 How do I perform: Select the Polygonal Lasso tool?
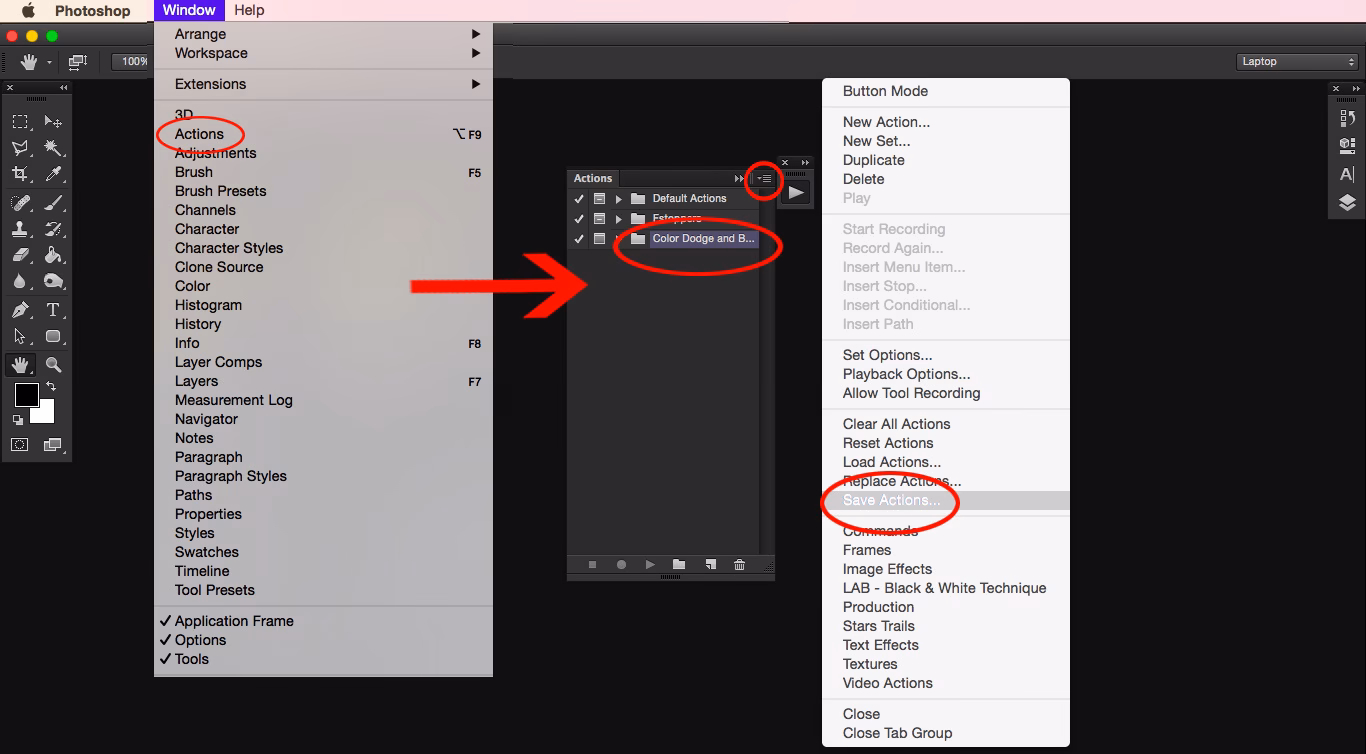[20, 148]
